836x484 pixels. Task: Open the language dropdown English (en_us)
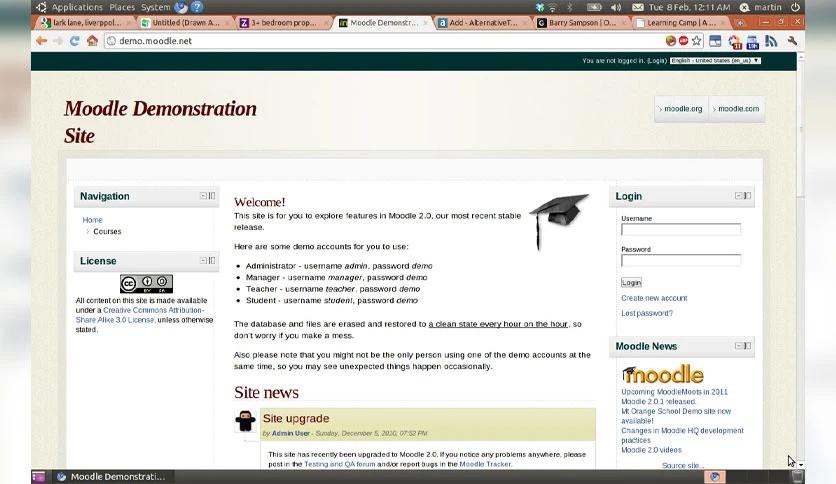tap(715, 61)
